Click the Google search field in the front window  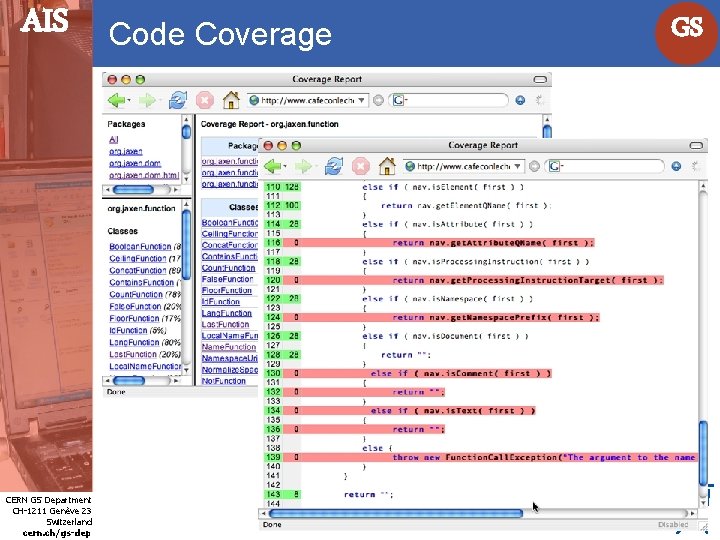604,166
